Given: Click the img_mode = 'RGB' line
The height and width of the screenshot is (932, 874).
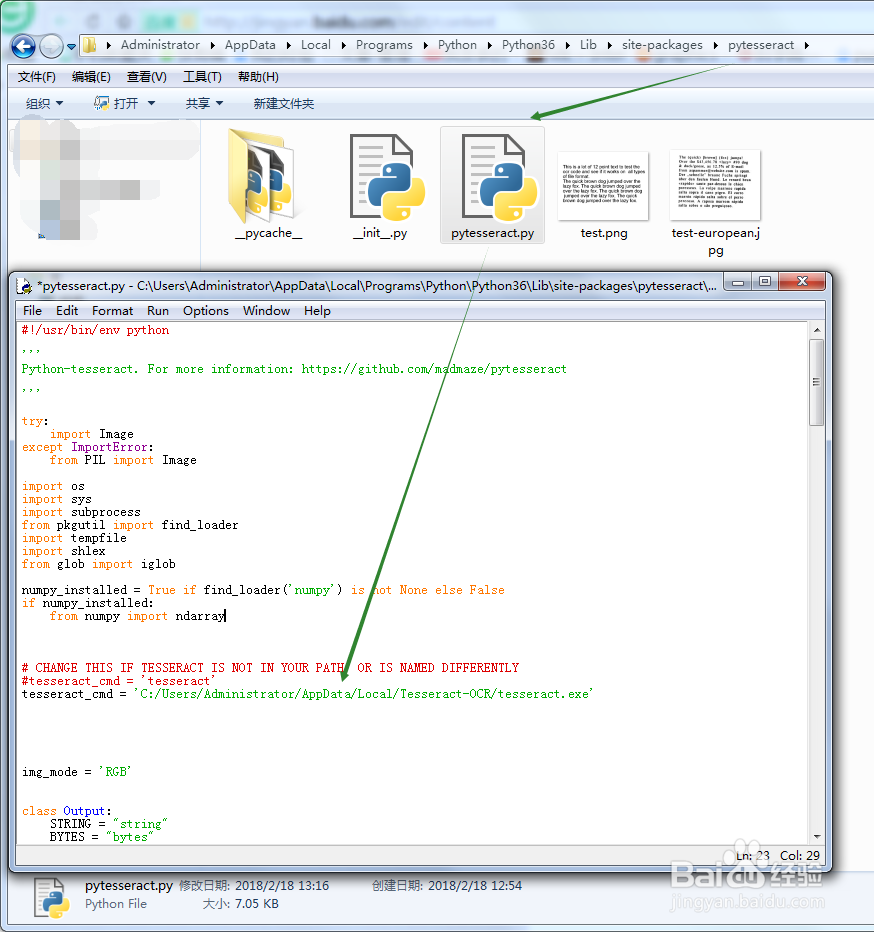Looking at the screenshot, I should 76,772.
